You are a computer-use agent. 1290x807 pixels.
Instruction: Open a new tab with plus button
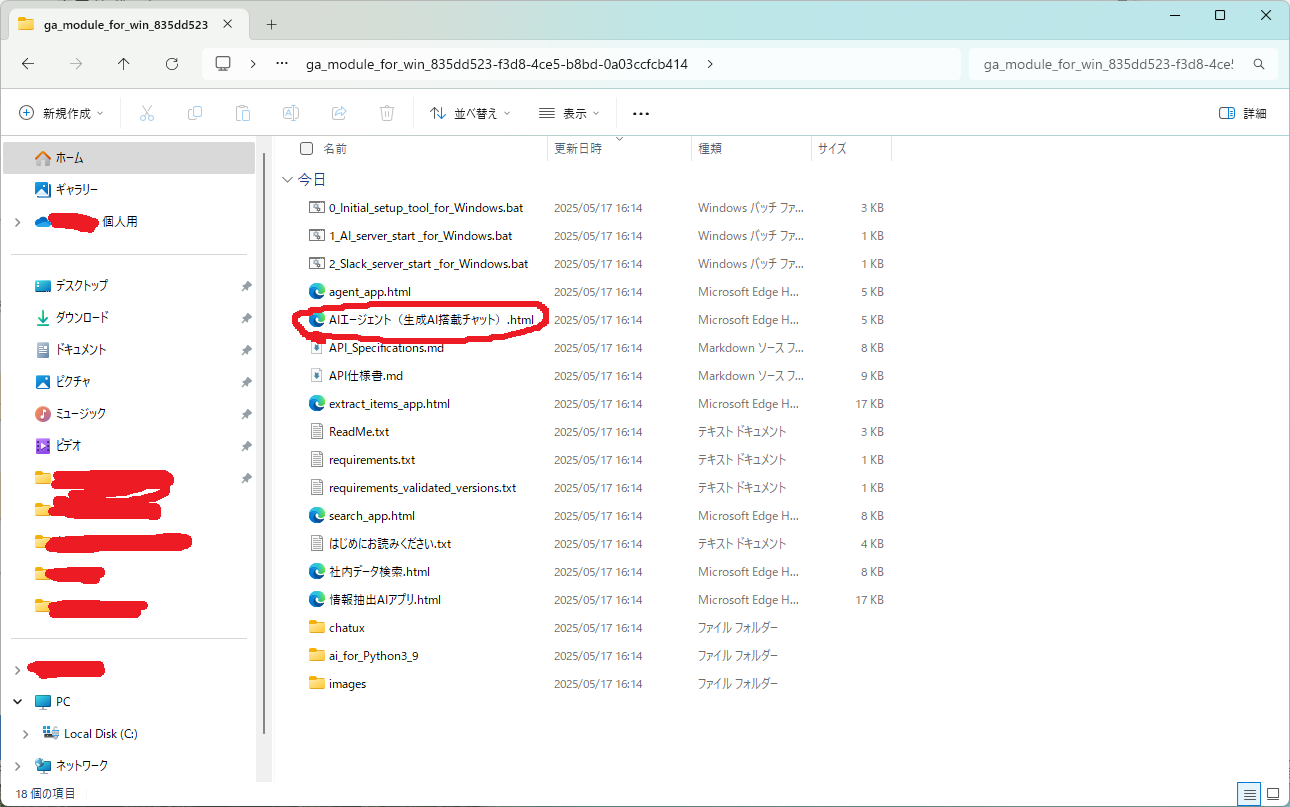(x=271, y=24)
